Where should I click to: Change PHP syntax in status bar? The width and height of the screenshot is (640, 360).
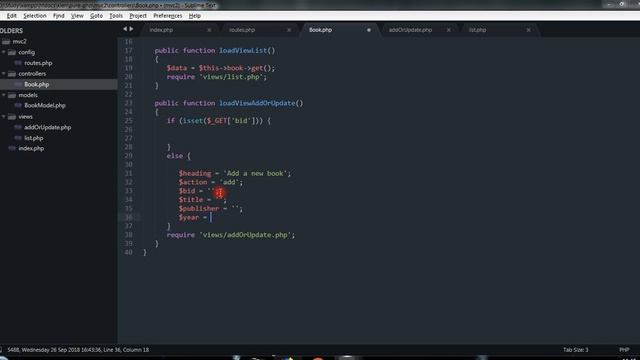tap(624, 350)
